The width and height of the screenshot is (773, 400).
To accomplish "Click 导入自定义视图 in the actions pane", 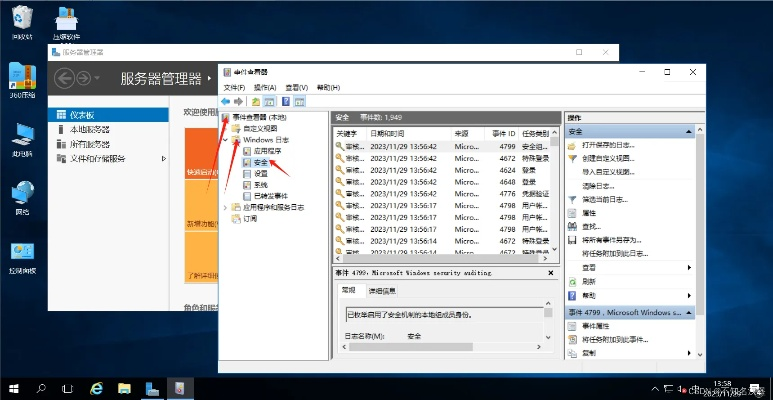I will pyautogui.click(x=608, y=172).
